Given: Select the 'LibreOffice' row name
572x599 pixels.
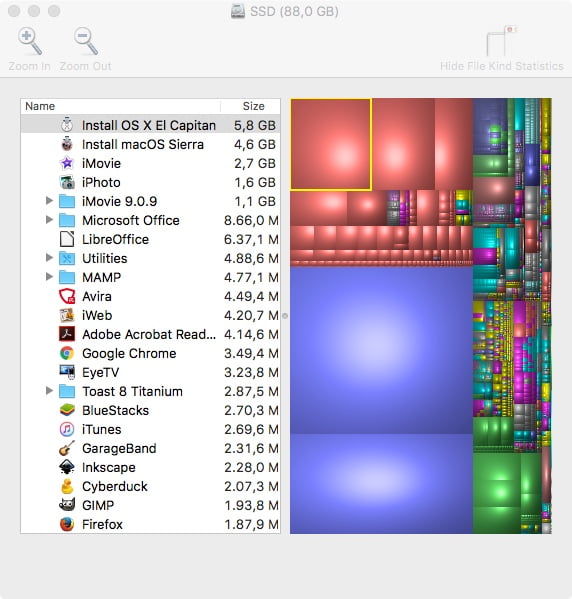Looking at the screenshot, I should (x=115, y=240).
